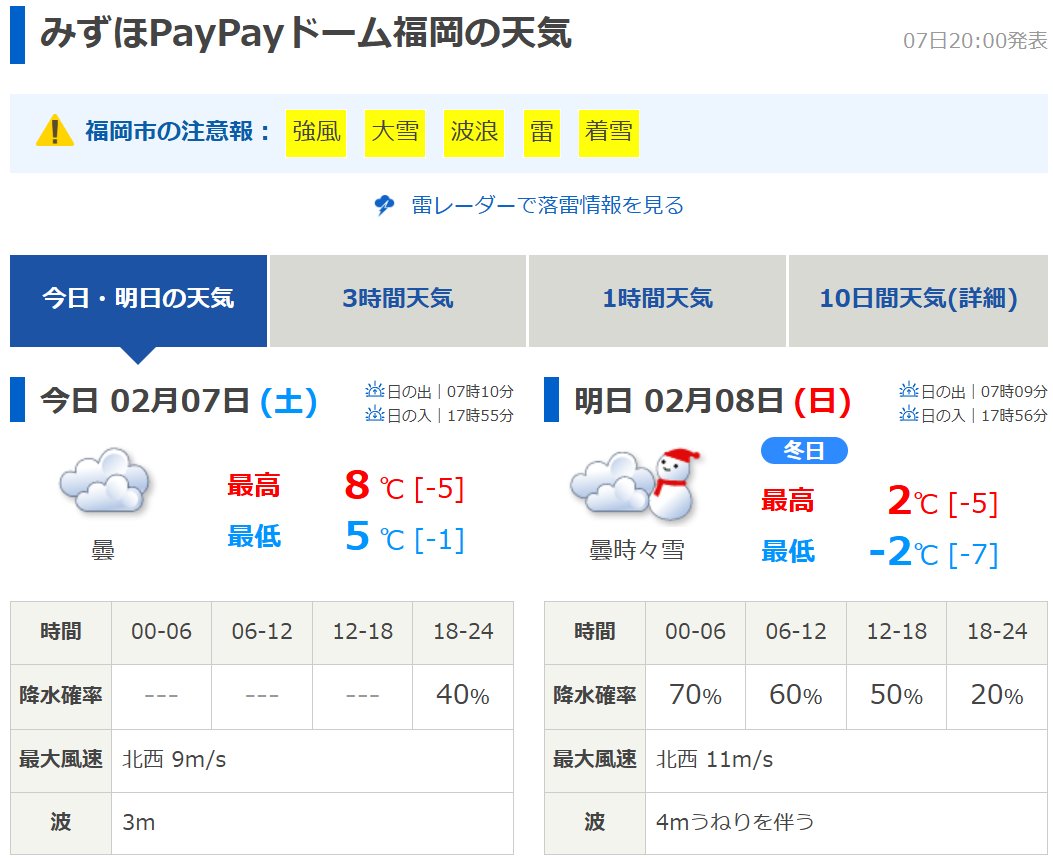Open the 雷 advisory badge
The width and height of the screenshot is (1053, 862).
541,133
